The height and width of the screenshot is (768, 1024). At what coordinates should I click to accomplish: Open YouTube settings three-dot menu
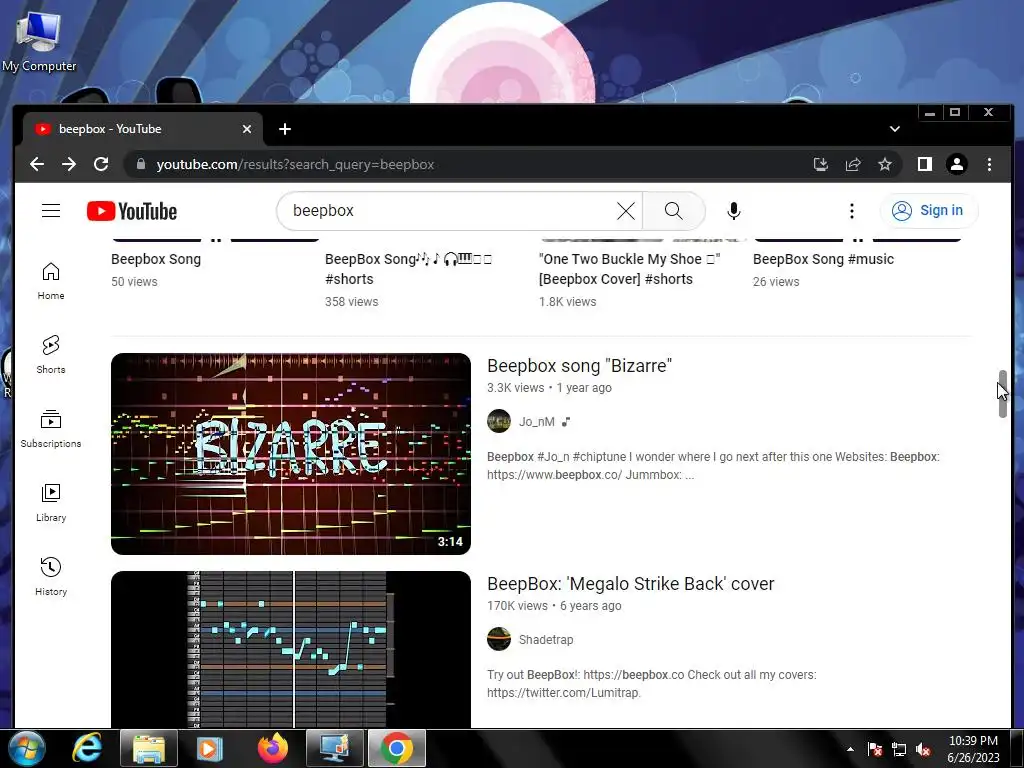[852, 211]
